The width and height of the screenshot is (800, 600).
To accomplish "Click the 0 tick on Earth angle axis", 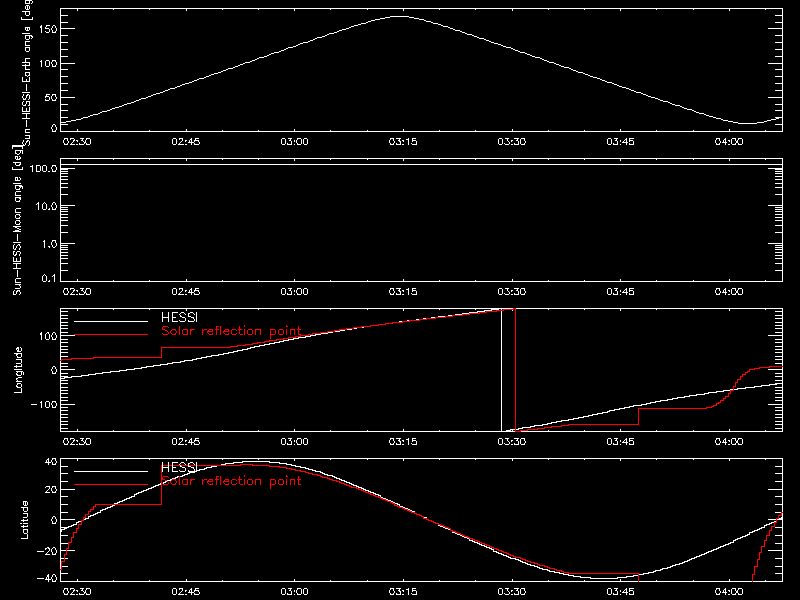I will coord(54,128).
